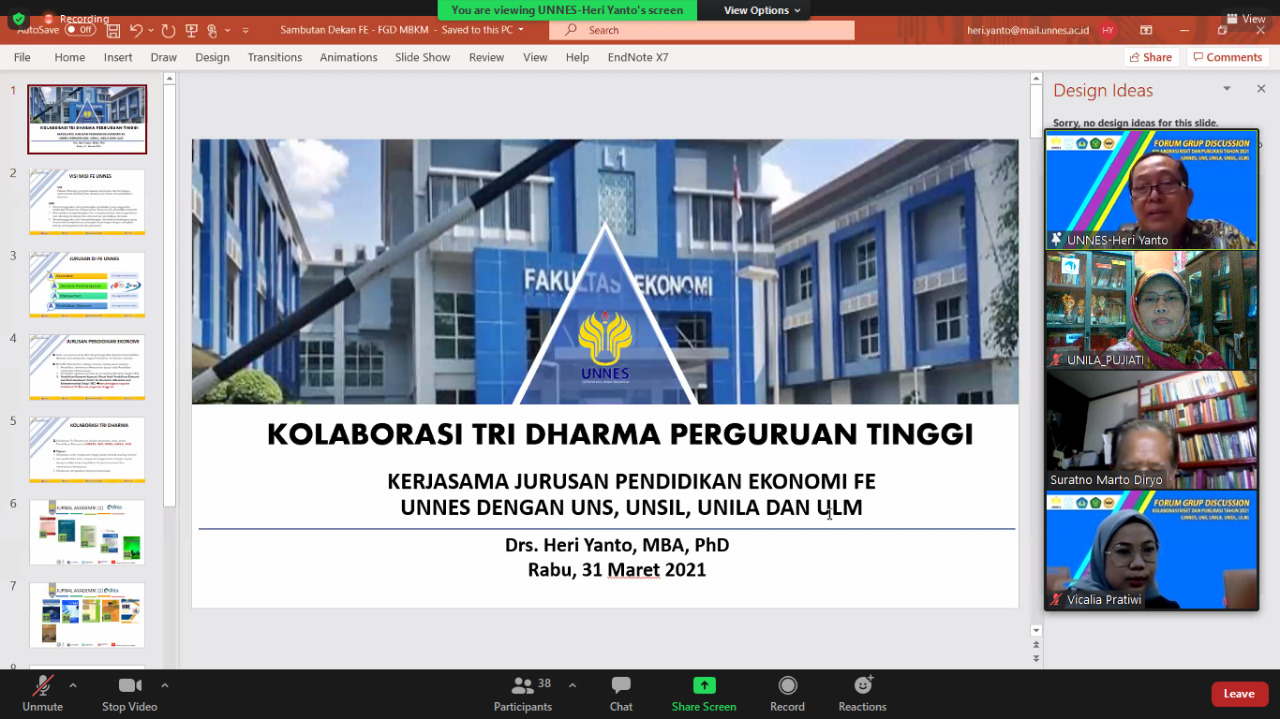
Task: Switch to the Draw tab
Action: pyautogui.click(x=164, y=57)
